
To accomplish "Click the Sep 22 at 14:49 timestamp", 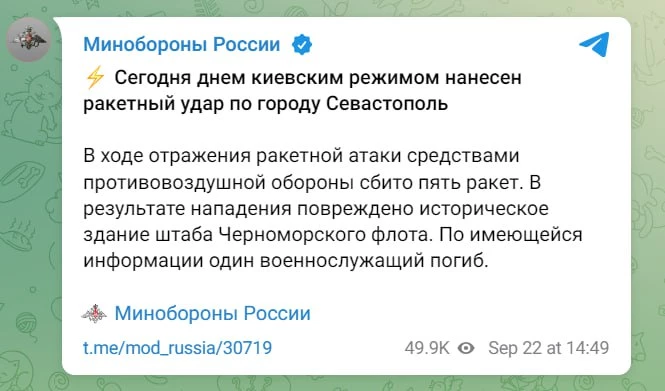I will [548, 348].
